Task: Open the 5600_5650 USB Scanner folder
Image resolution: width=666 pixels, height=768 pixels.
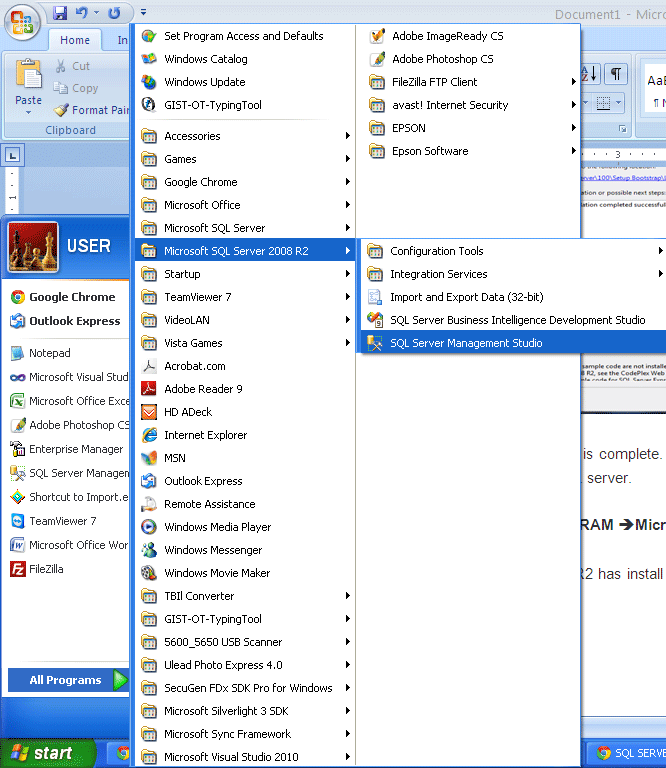Action: [244, 643]
